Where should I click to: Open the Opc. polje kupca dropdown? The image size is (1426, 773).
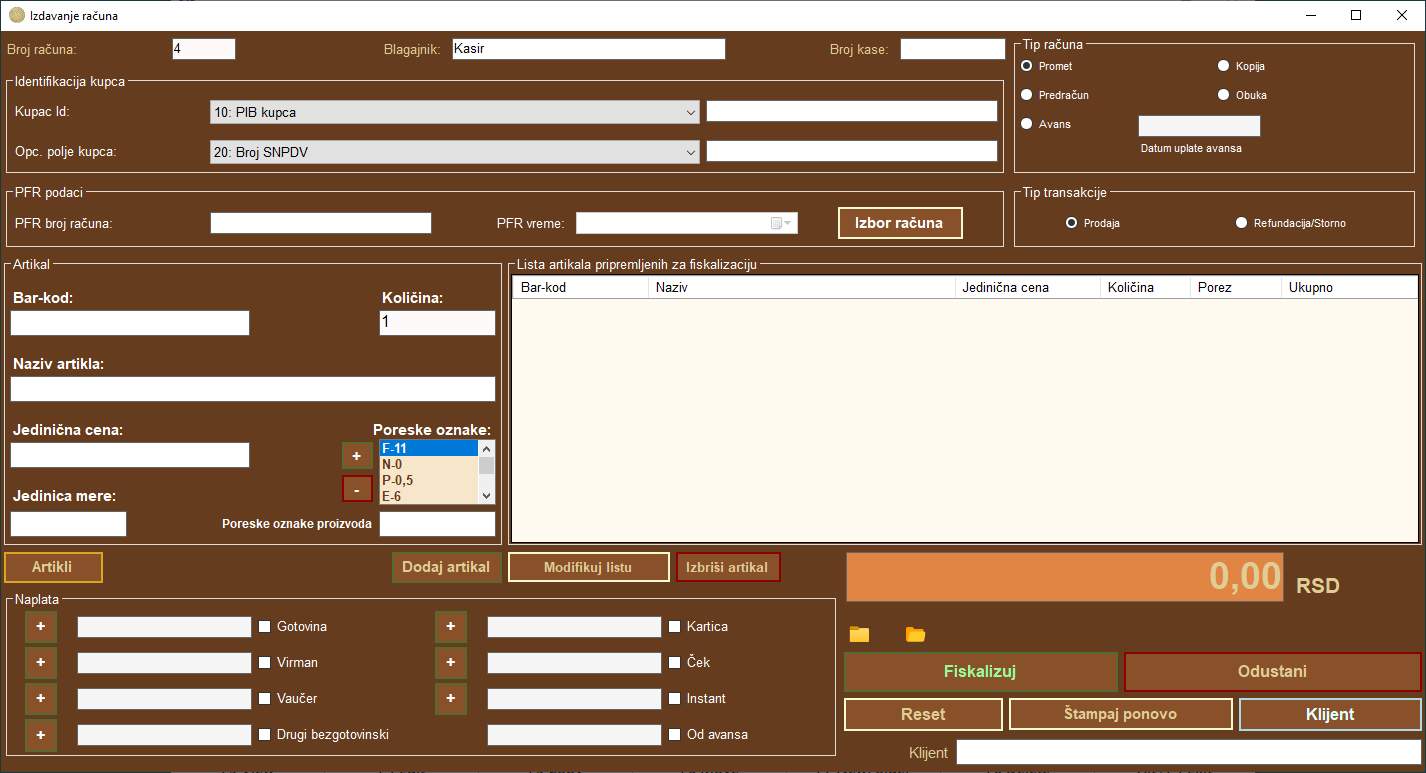pyautogui.click(x=455, y=152)
